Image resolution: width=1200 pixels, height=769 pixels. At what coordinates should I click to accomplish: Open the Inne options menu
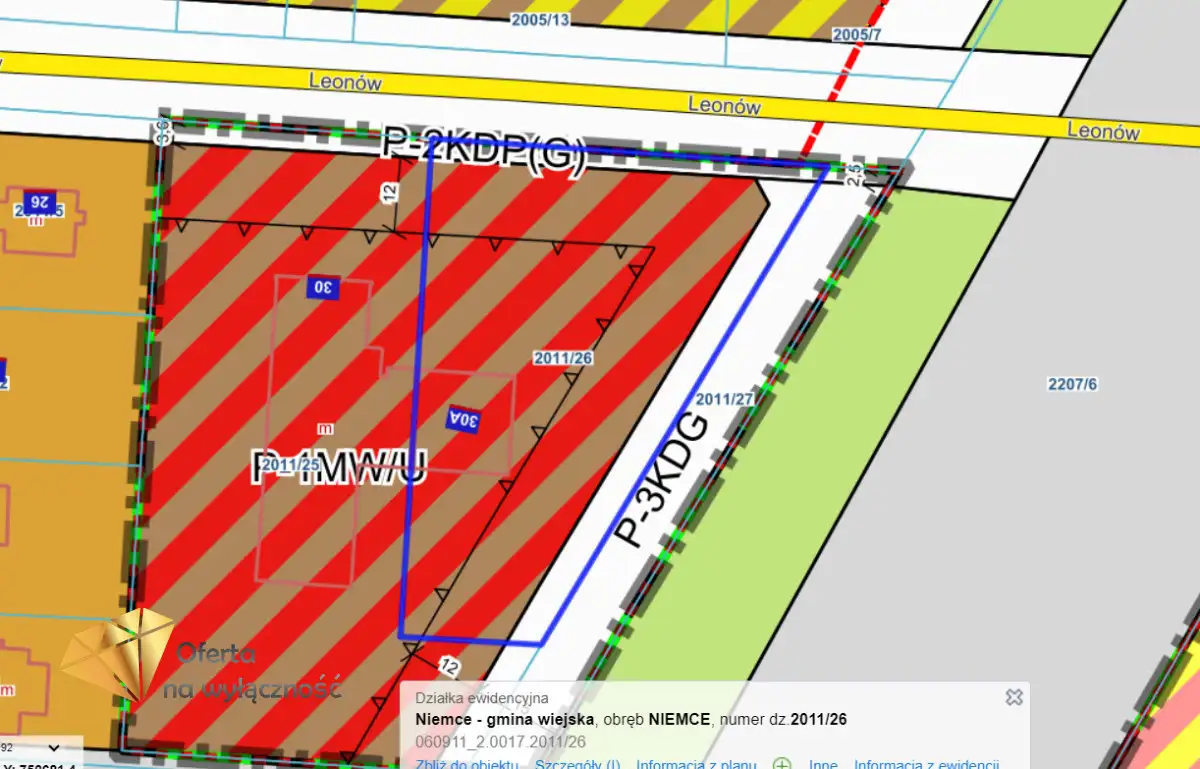click(823, 765)
